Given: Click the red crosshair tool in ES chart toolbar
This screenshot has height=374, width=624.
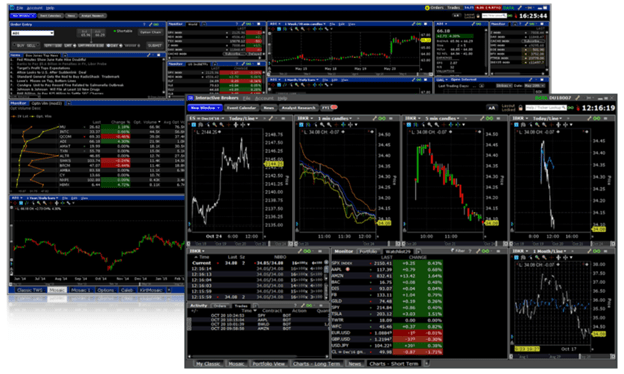Looking at the screenshot, I should [x=229, y=125].
